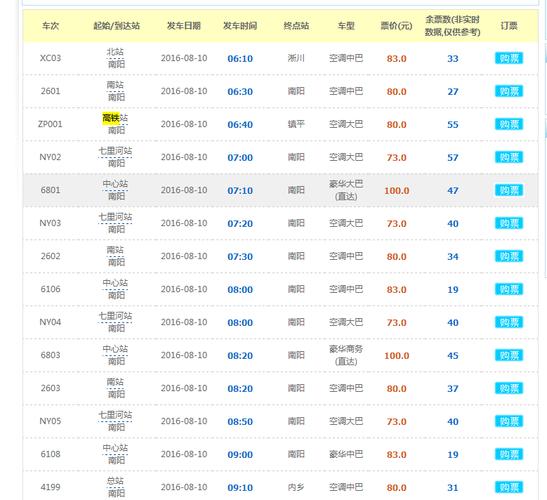547x500 pixels.
Task: Click 购票 for NY04 departing 08:00
Action: coord(509,322)
